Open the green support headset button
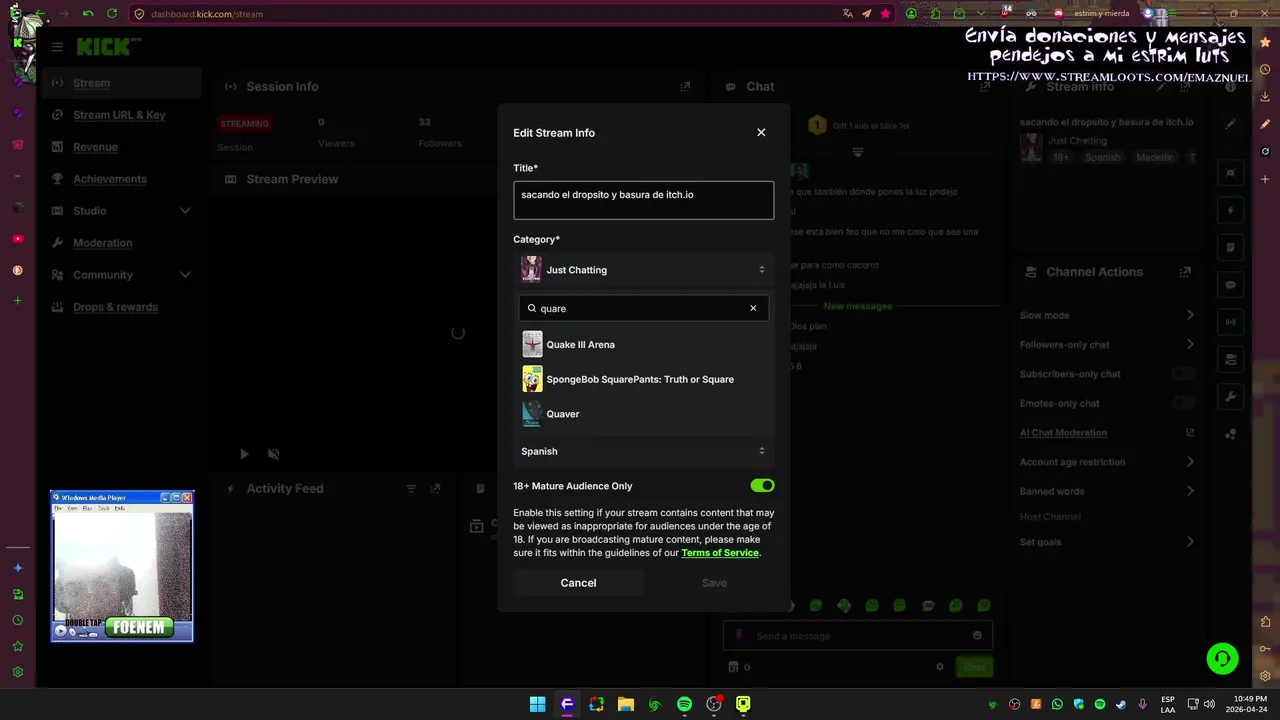The width and height of the screenshot is (1280, 720). tap(1222, 658)
